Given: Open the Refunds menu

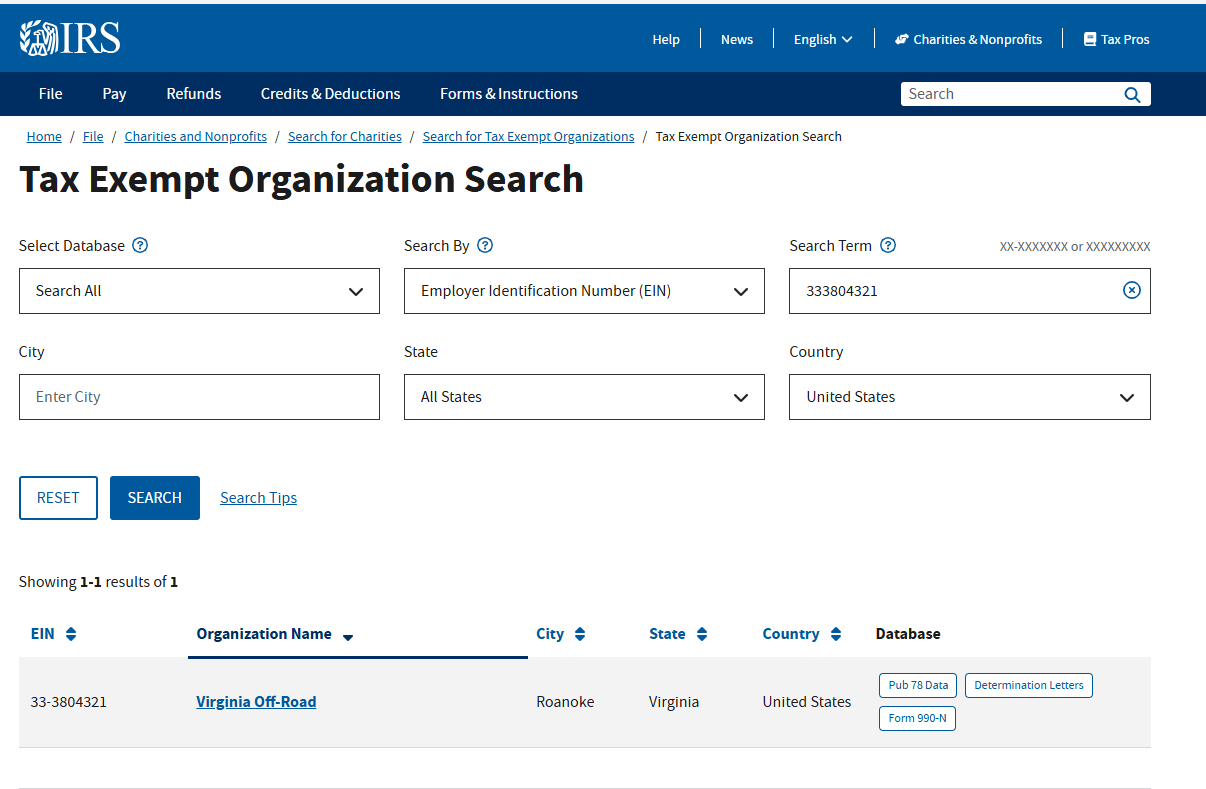Looking at the screenshot, I should click(194, 94).
